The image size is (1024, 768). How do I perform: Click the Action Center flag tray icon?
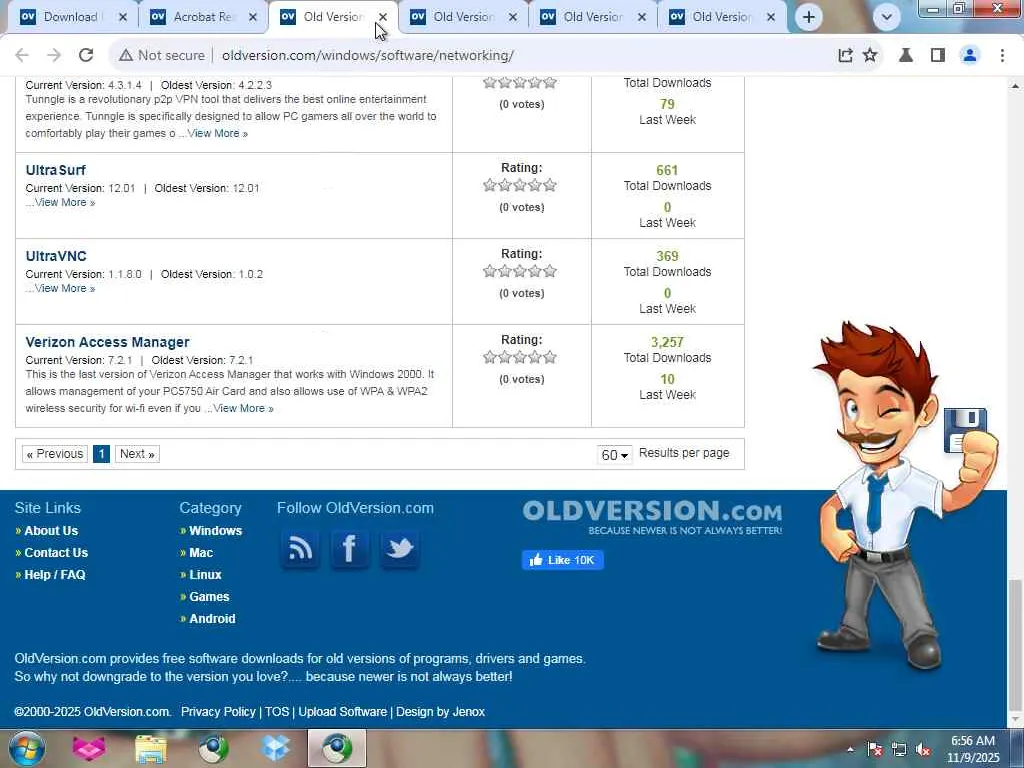click(874, 749)
